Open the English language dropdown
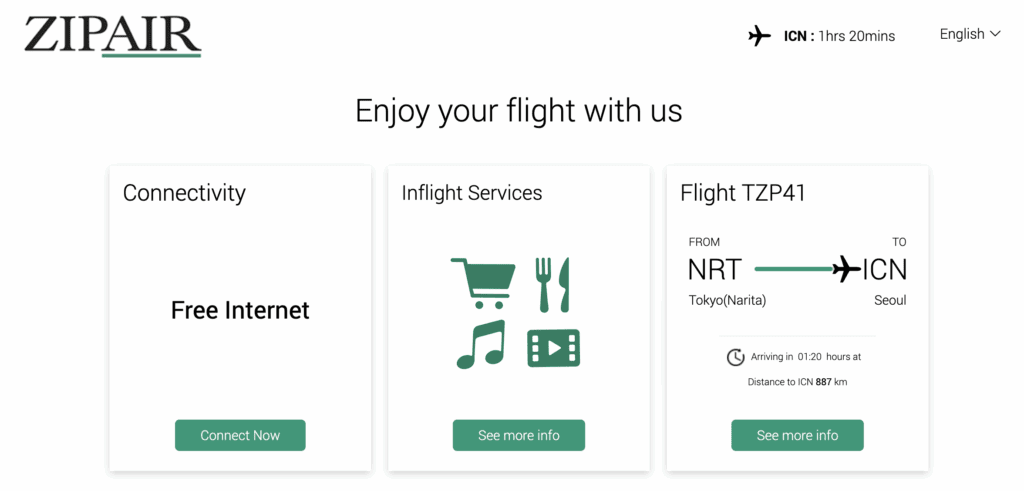 pyautogui.click(x=962, y=34)
